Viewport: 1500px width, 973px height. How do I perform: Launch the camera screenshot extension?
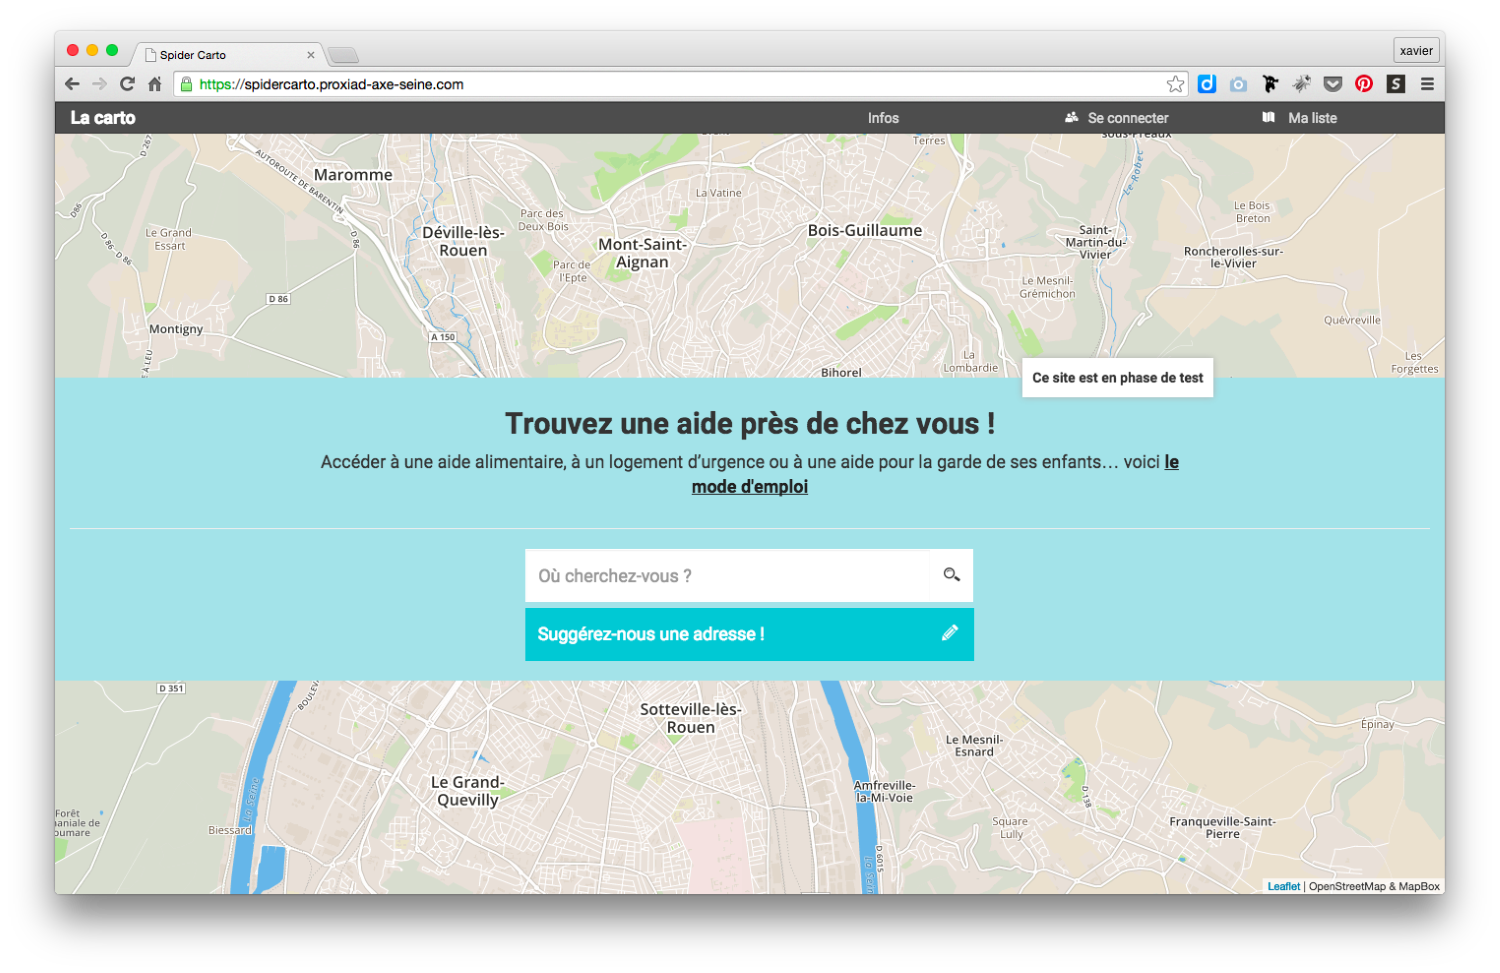tap(1238, 84)
